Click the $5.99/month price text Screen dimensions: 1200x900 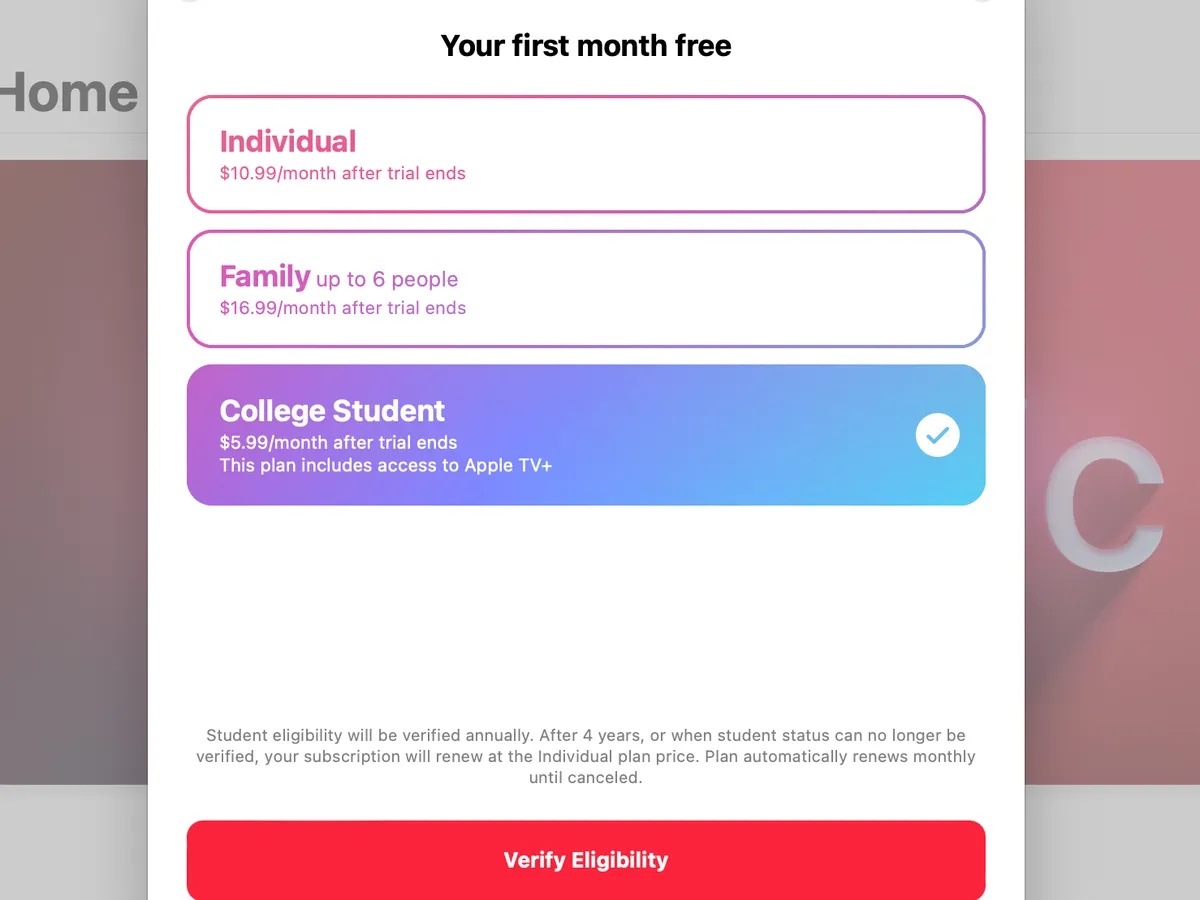[338, 442]
